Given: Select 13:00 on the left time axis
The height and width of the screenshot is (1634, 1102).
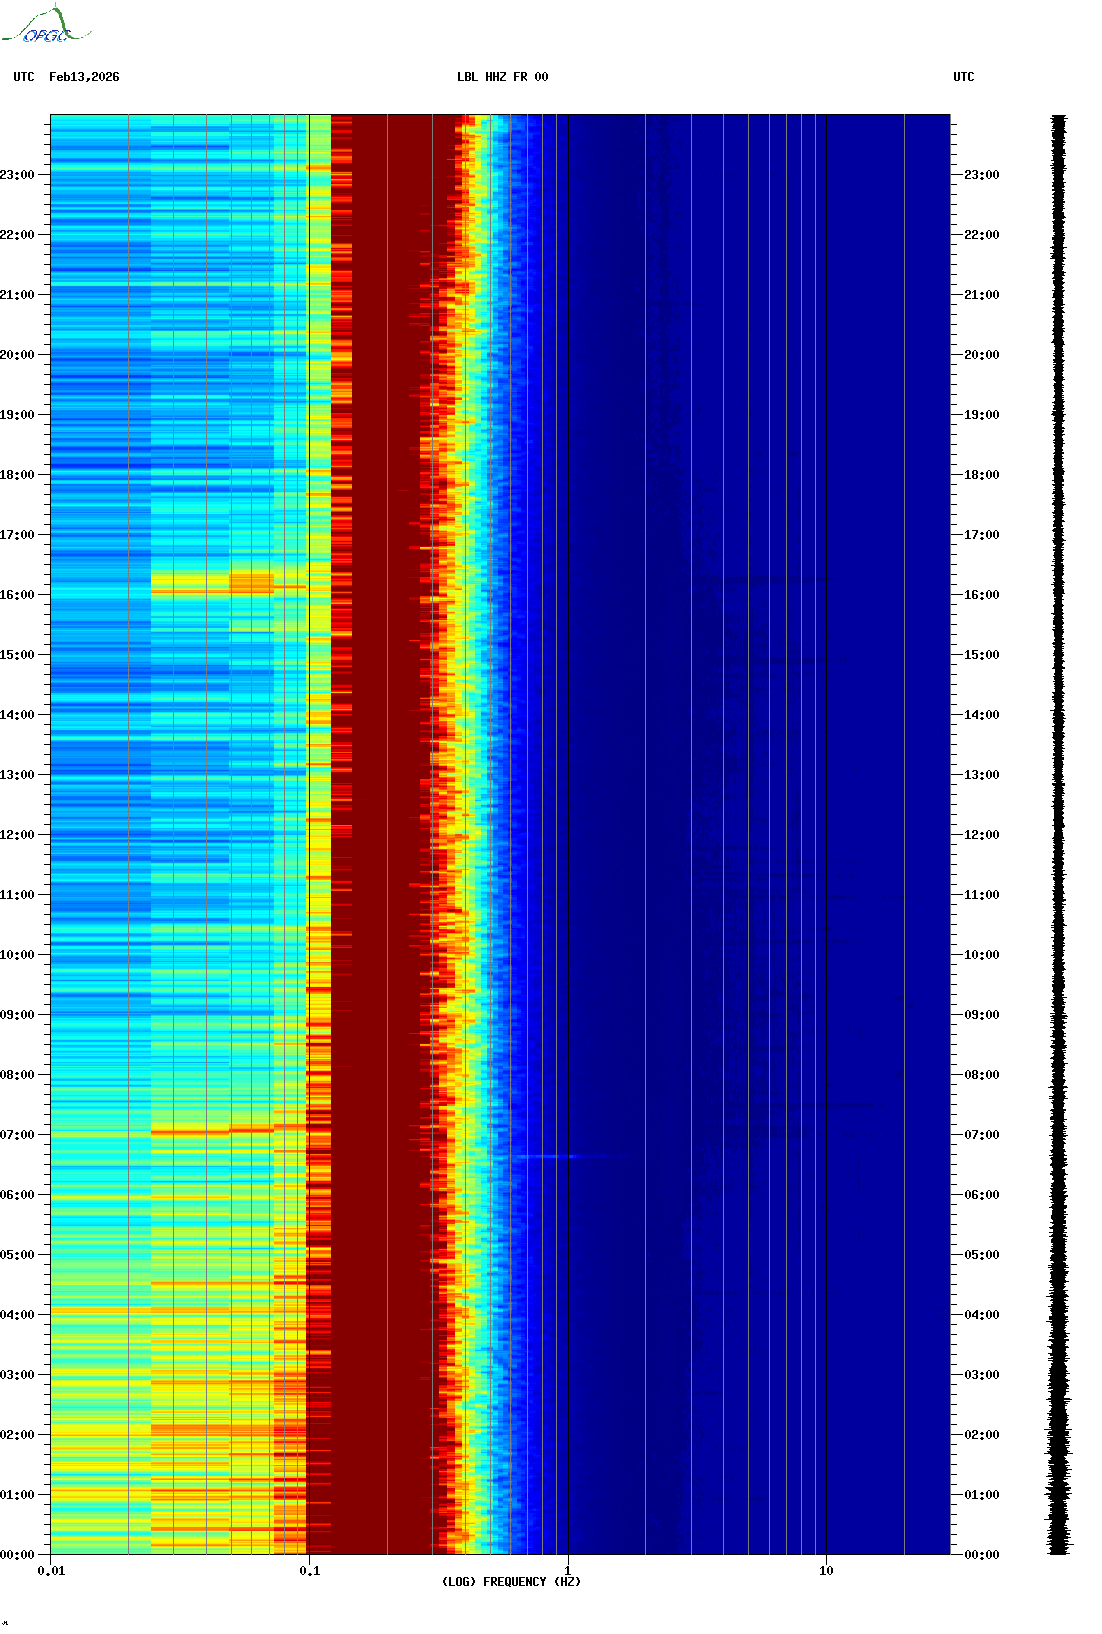Looking at the screenshot, I should (x=17, y=775).
